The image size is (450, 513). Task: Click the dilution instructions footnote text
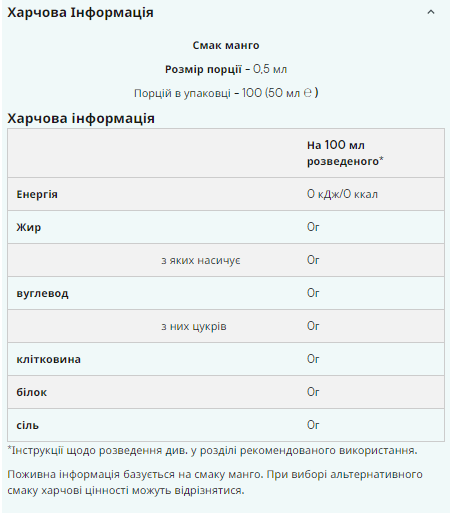pyautogui.click(x=212, y=451)
